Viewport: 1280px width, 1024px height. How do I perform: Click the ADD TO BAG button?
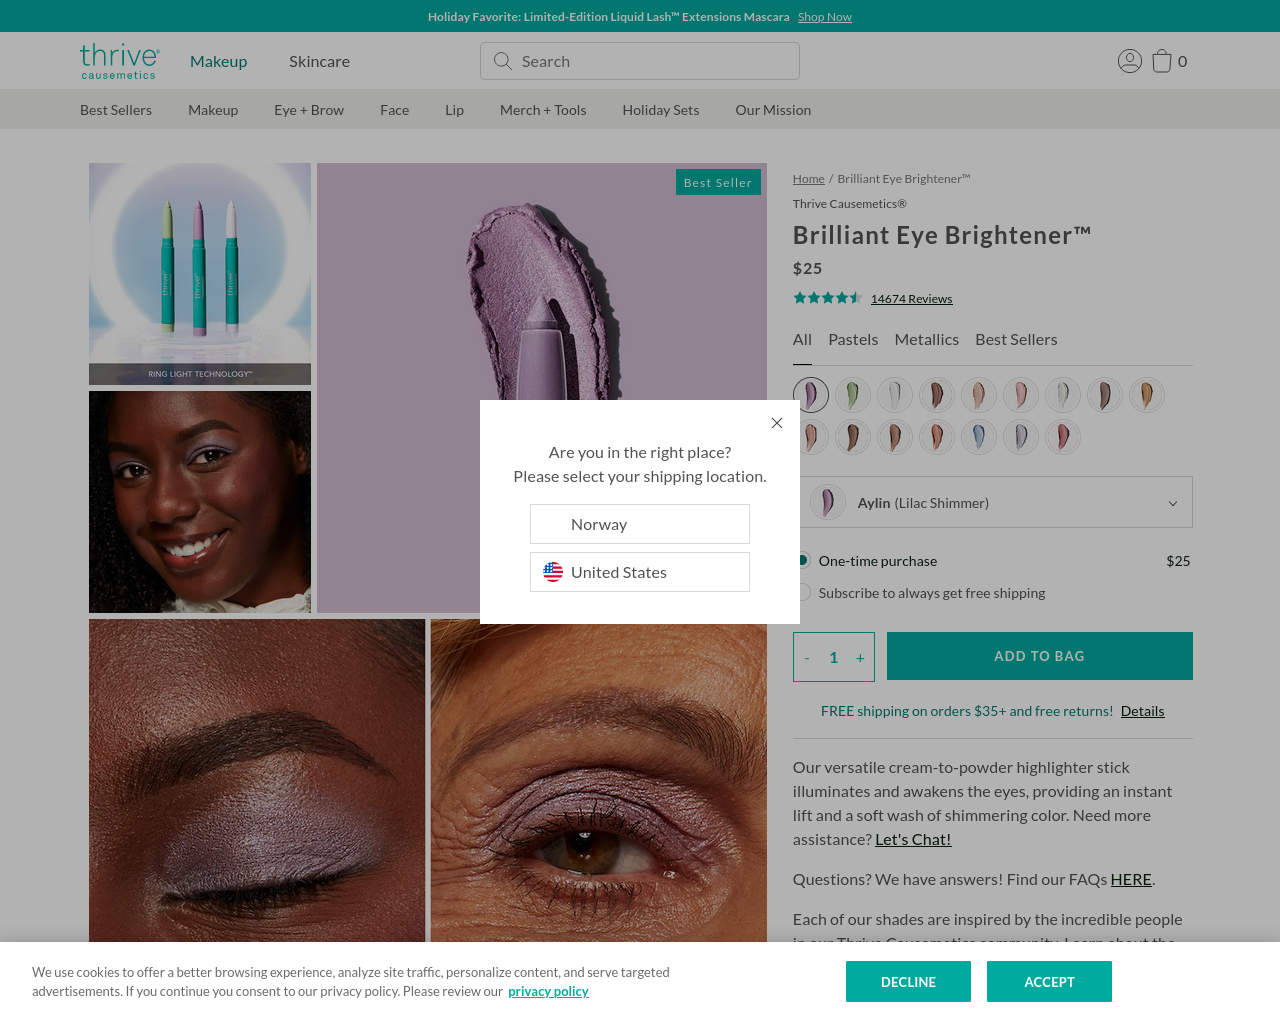tap(1040, 656)
